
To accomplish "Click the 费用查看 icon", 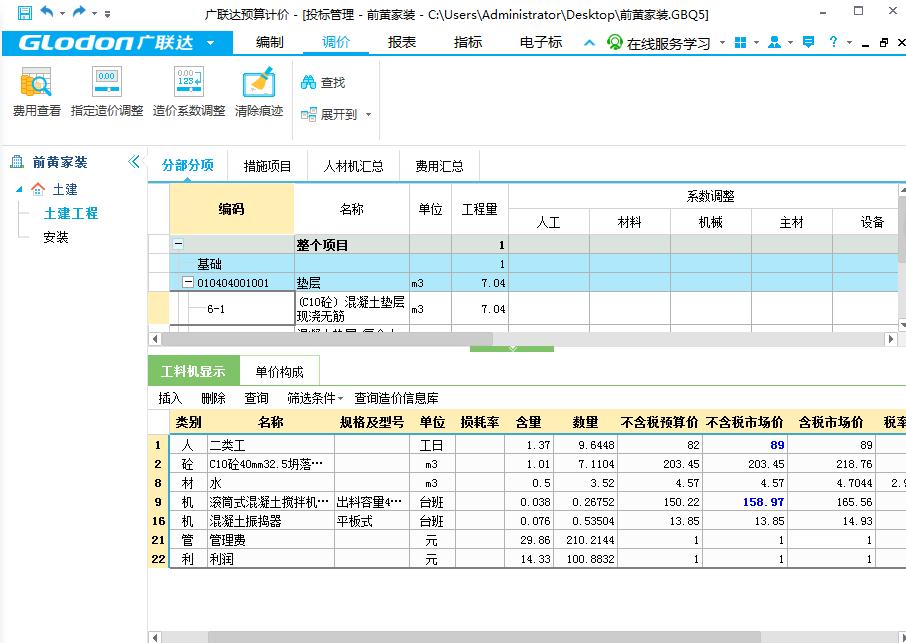I will tap(36, 82).
